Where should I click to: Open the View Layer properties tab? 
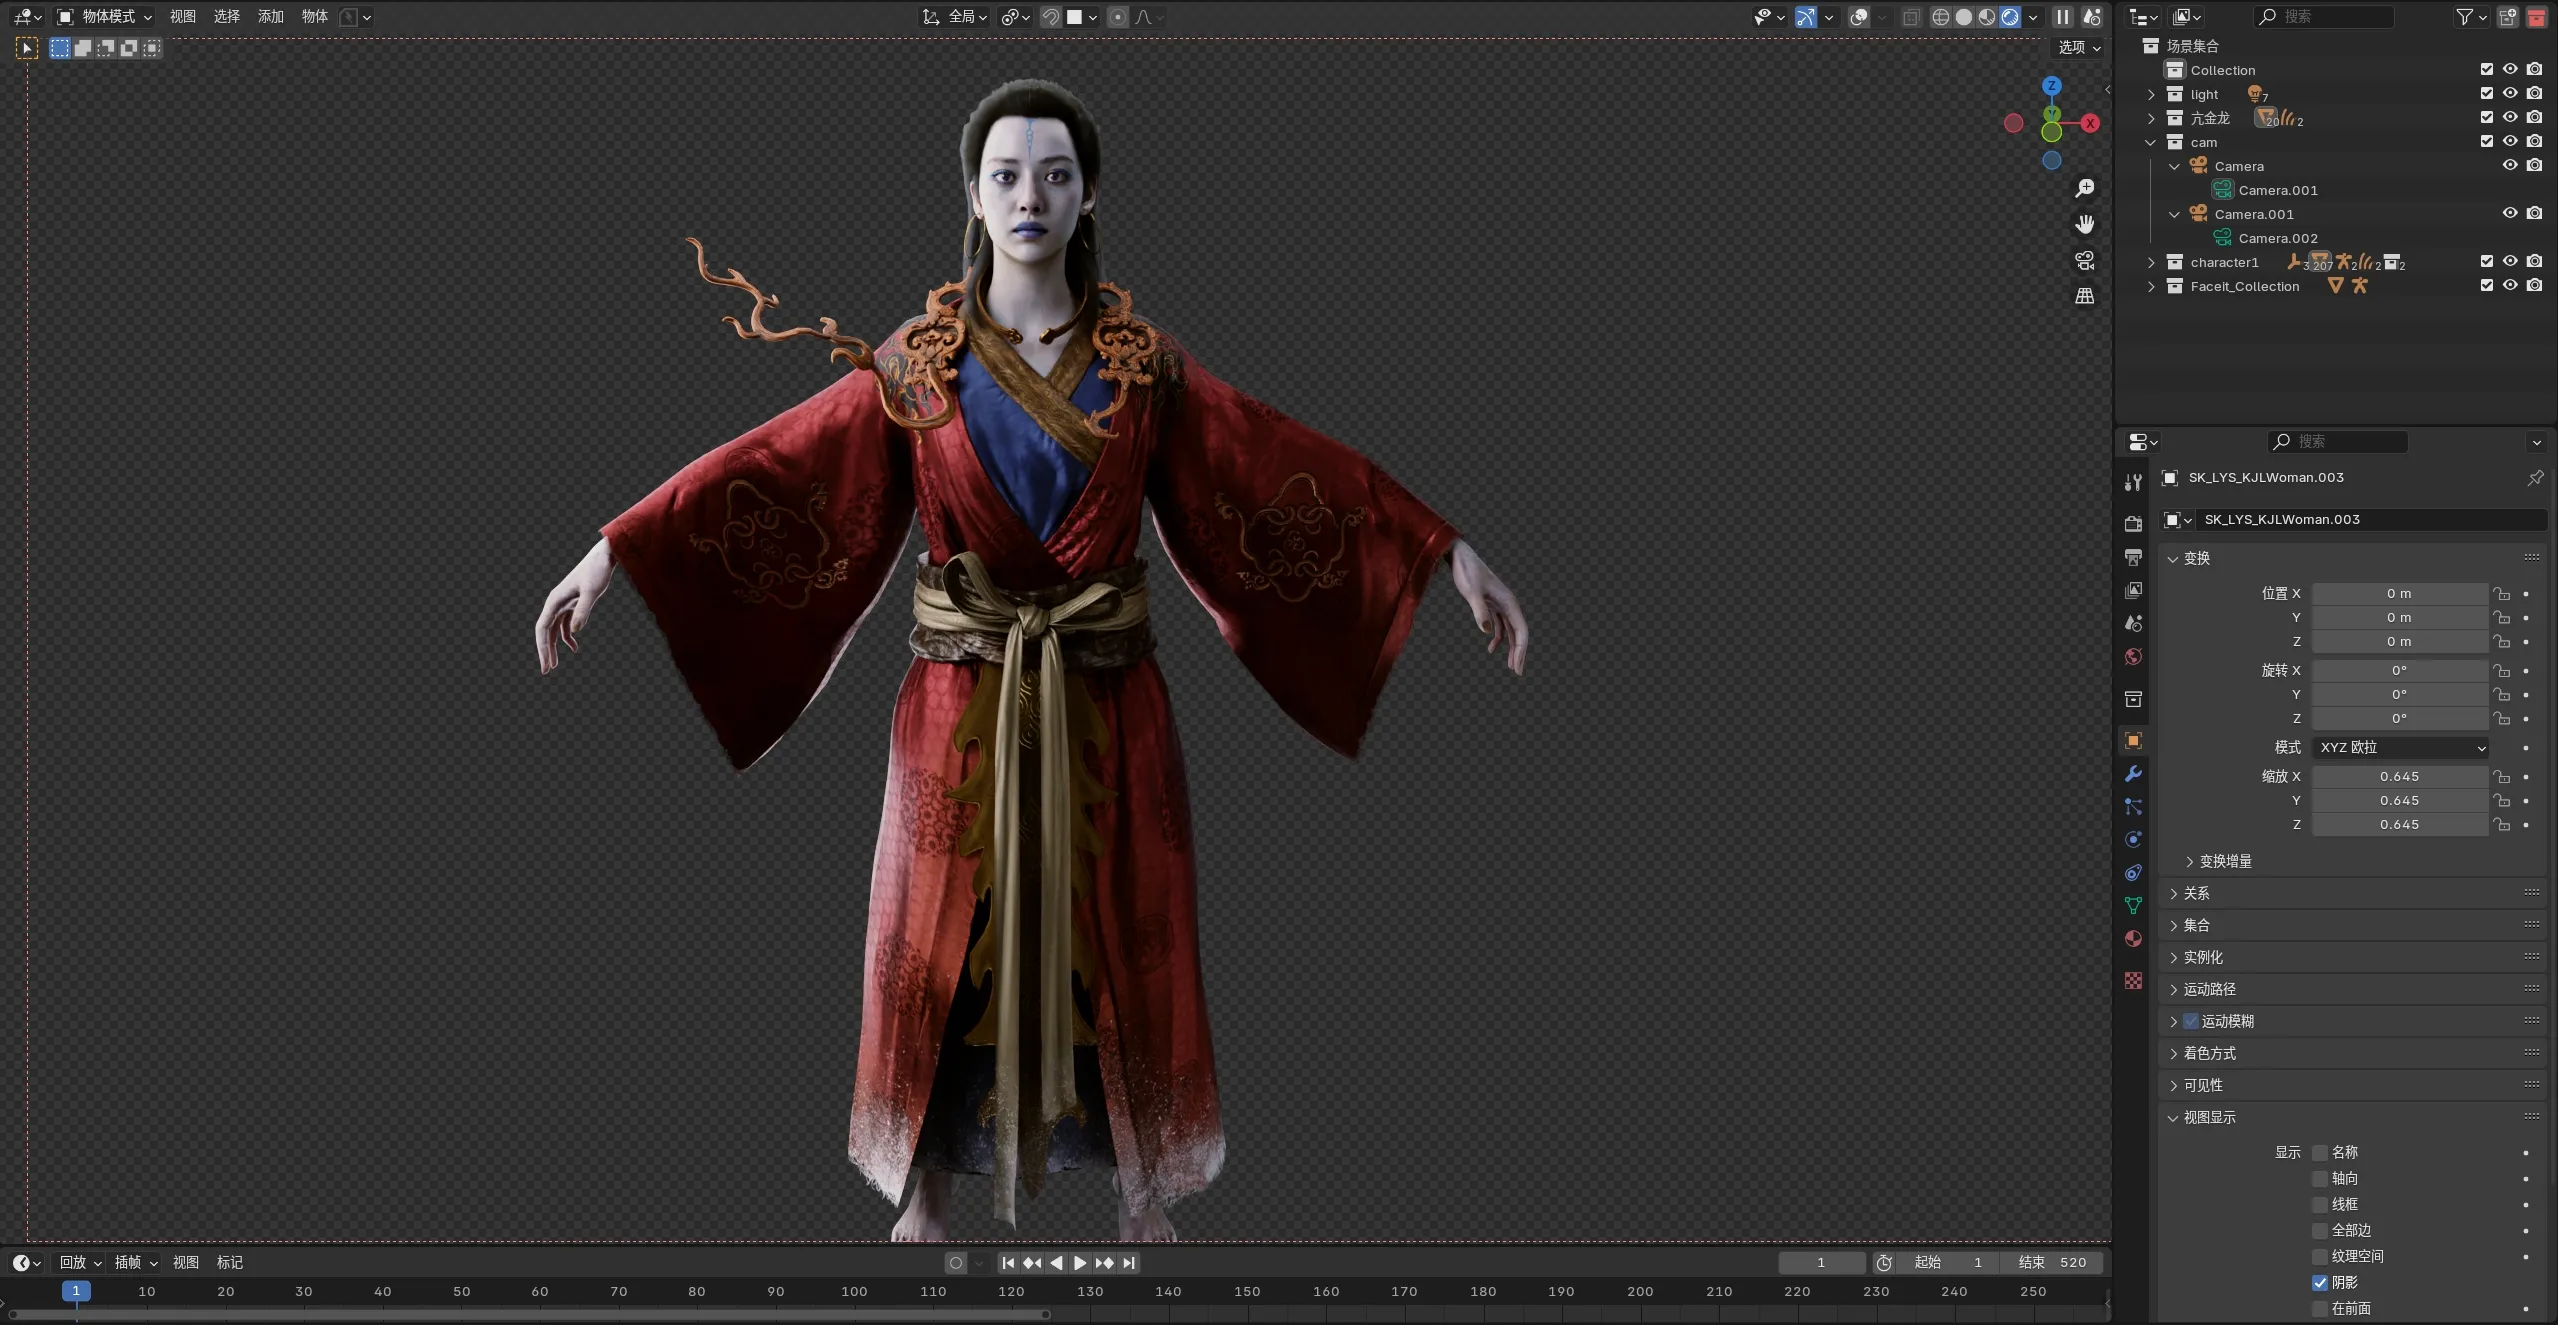click(x=2133, y=590)
